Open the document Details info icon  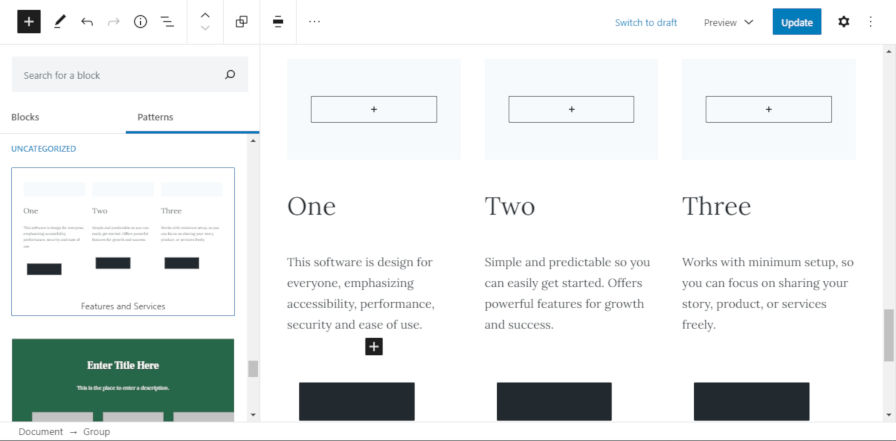click(x=140, y=22)
